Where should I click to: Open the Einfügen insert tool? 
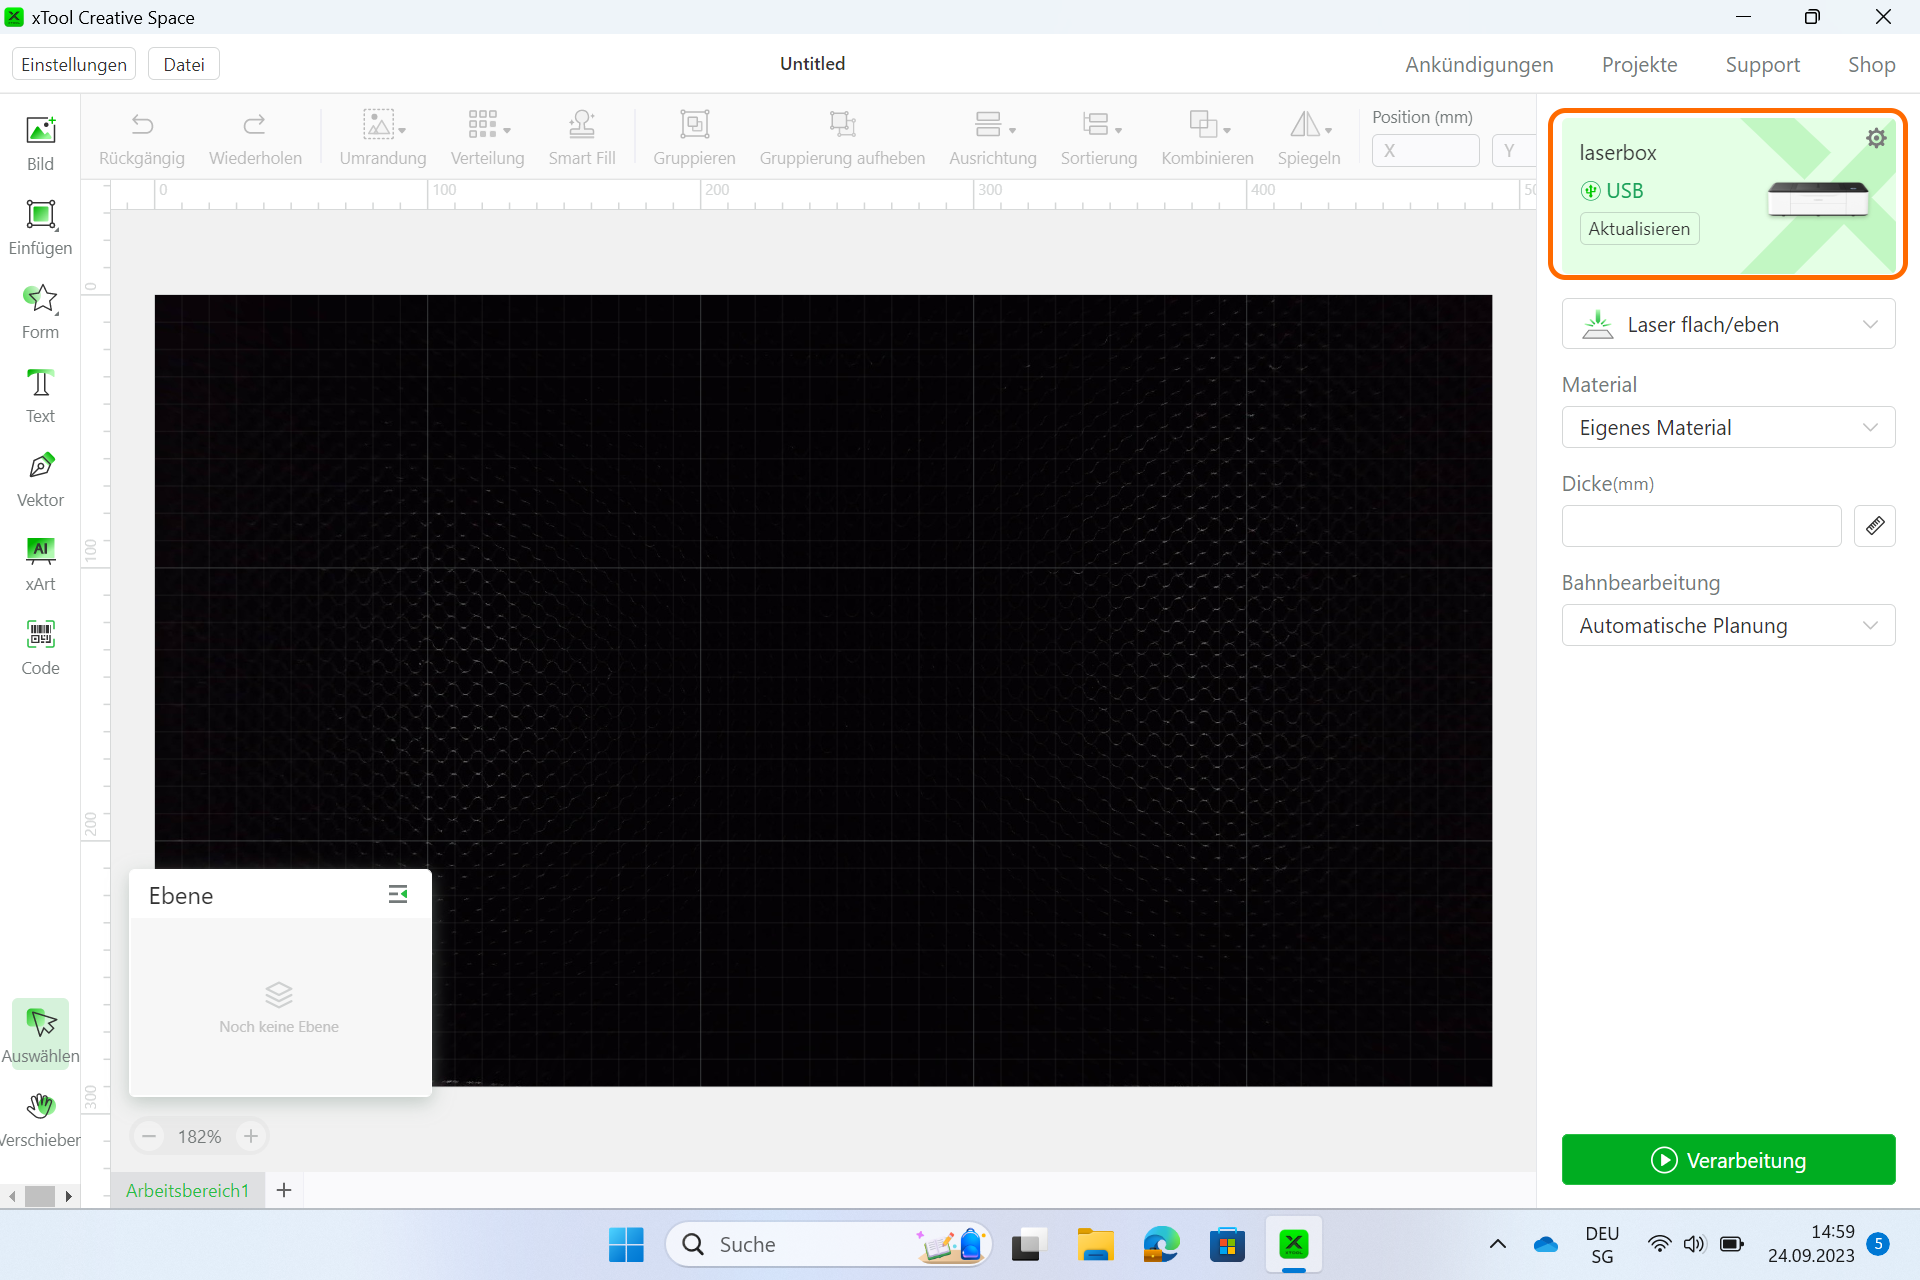click(40, 227)
